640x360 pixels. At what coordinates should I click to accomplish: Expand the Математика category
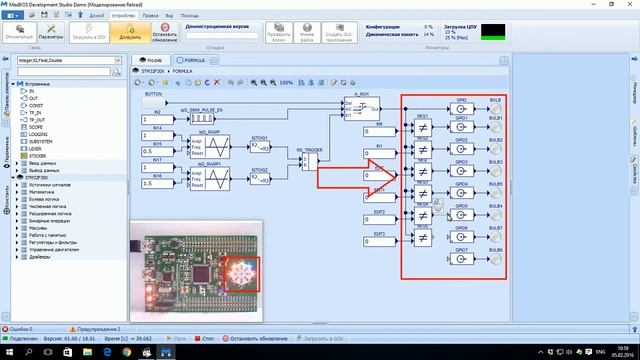[18, 192]
